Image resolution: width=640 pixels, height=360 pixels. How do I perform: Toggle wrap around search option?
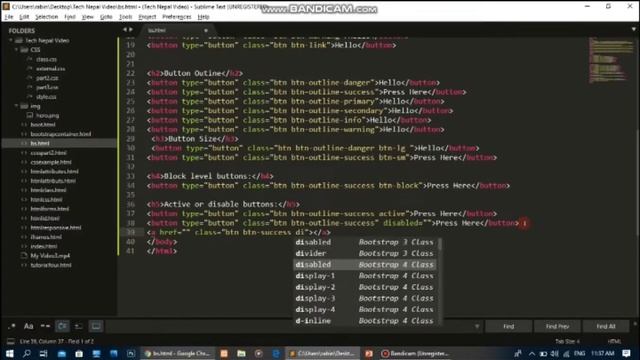(62, 326)
